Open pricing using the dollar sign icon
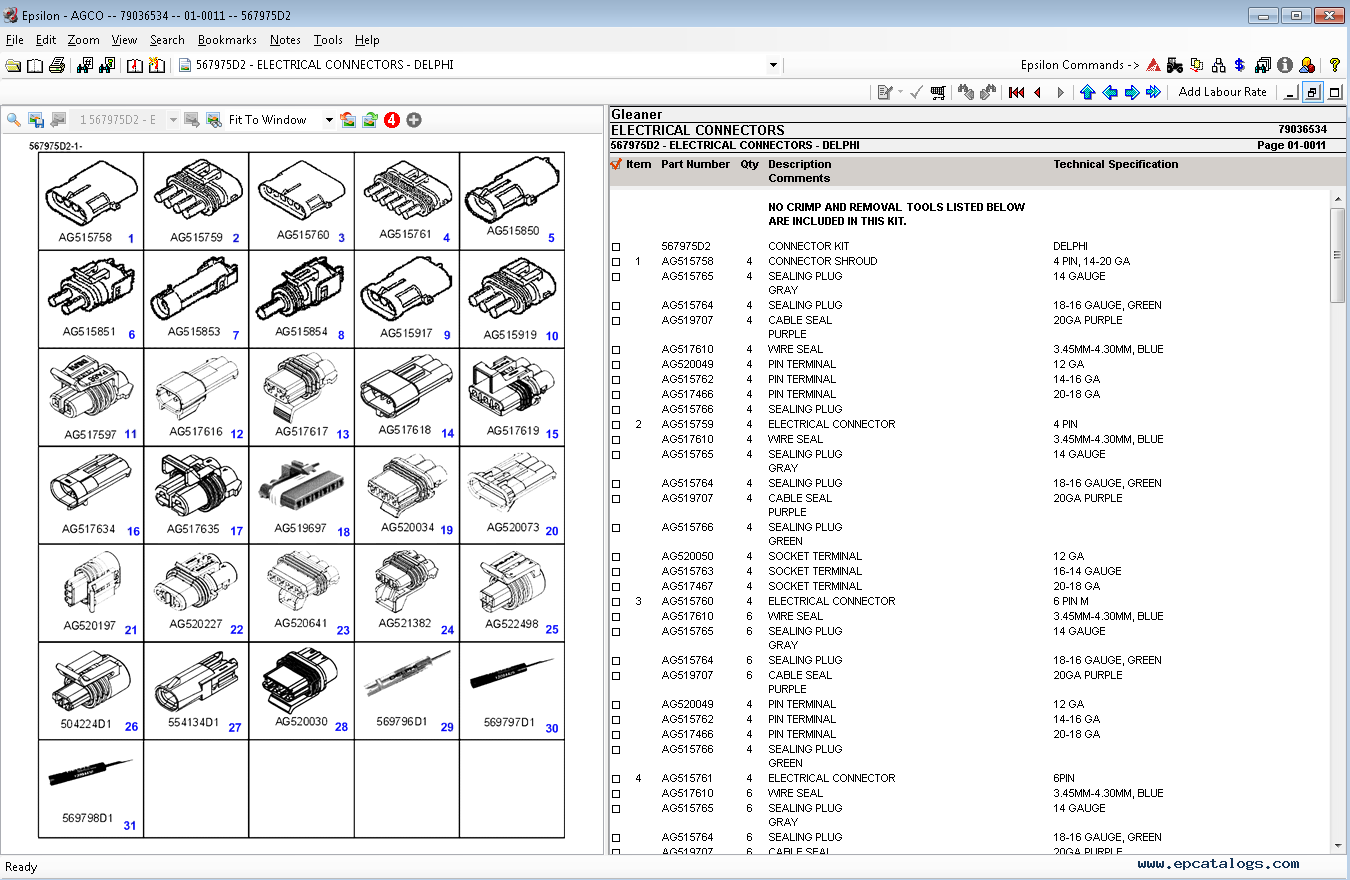 coord(1239,65)
